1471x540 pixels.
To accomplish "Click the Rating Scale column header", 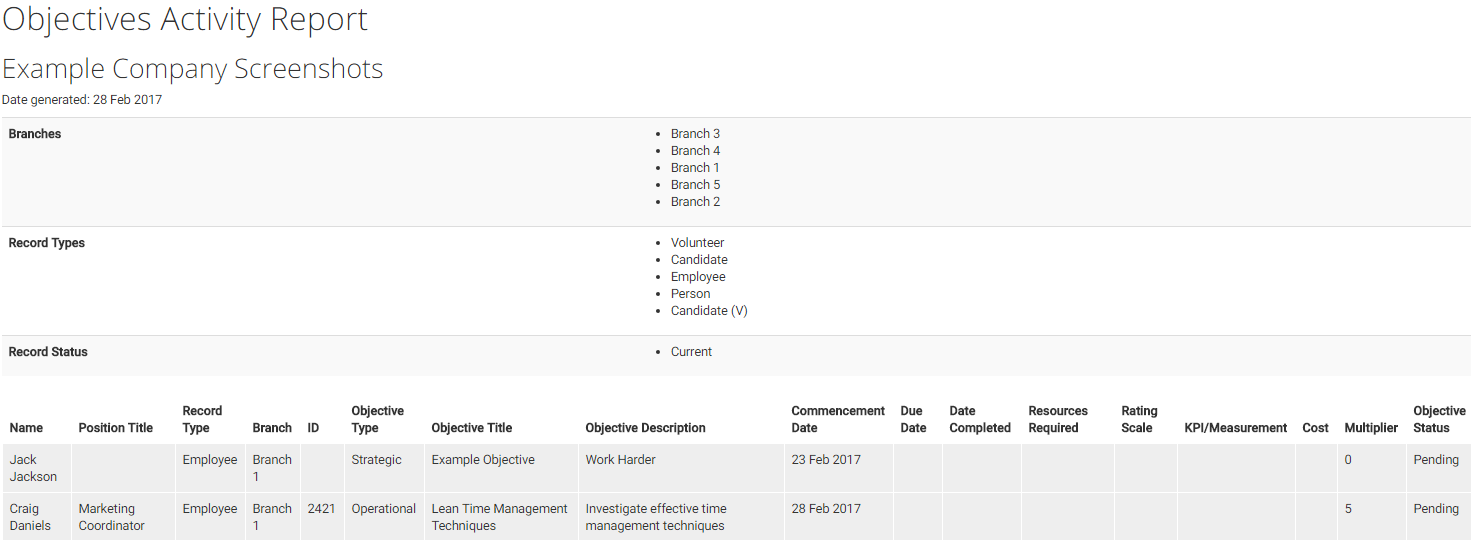I will (1139, 419).
